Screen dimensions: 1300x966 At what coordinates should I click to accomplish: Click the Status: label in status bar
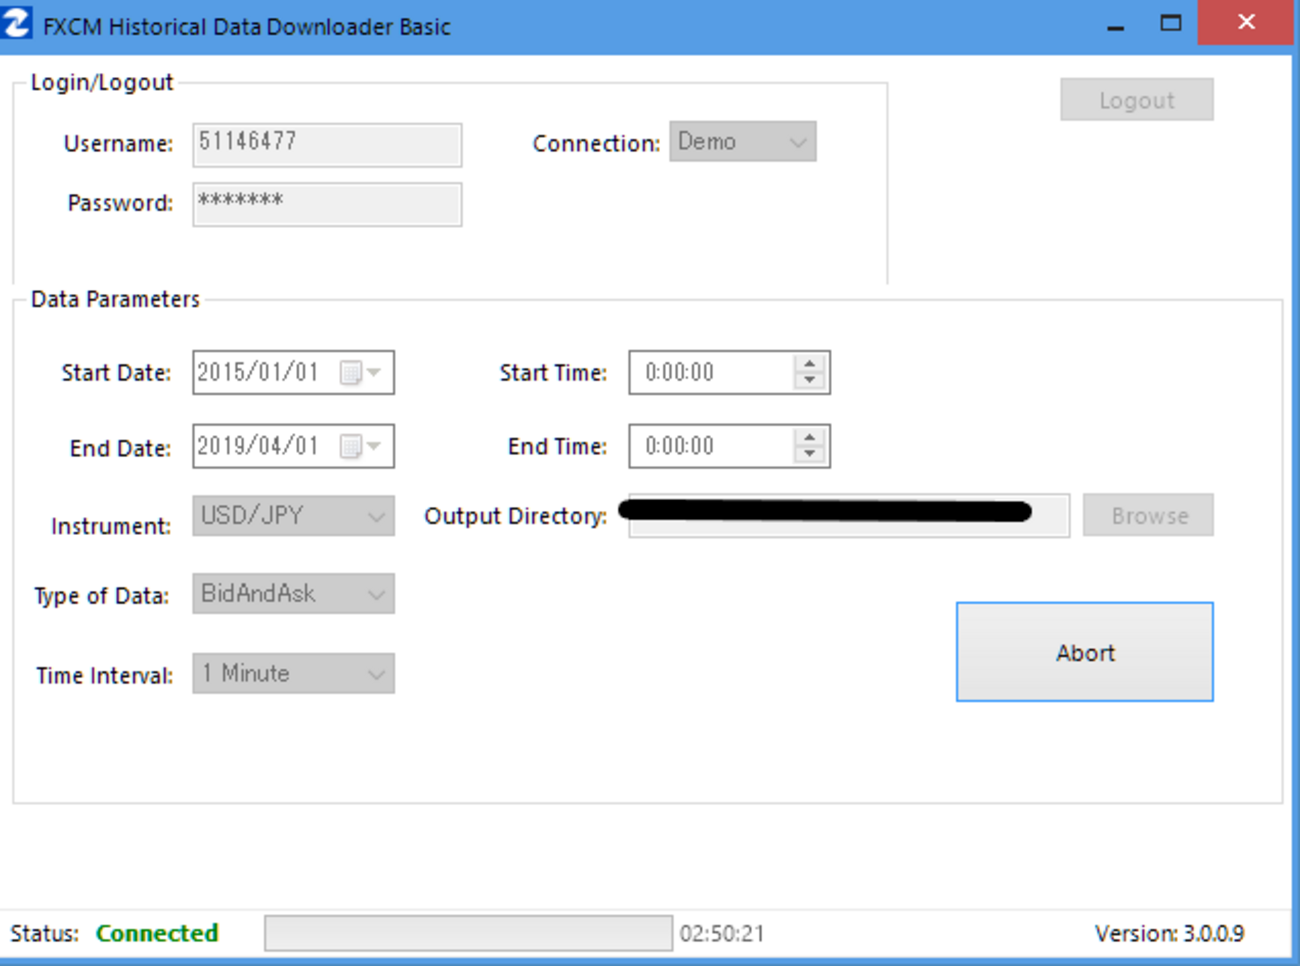tap(44, 934)
